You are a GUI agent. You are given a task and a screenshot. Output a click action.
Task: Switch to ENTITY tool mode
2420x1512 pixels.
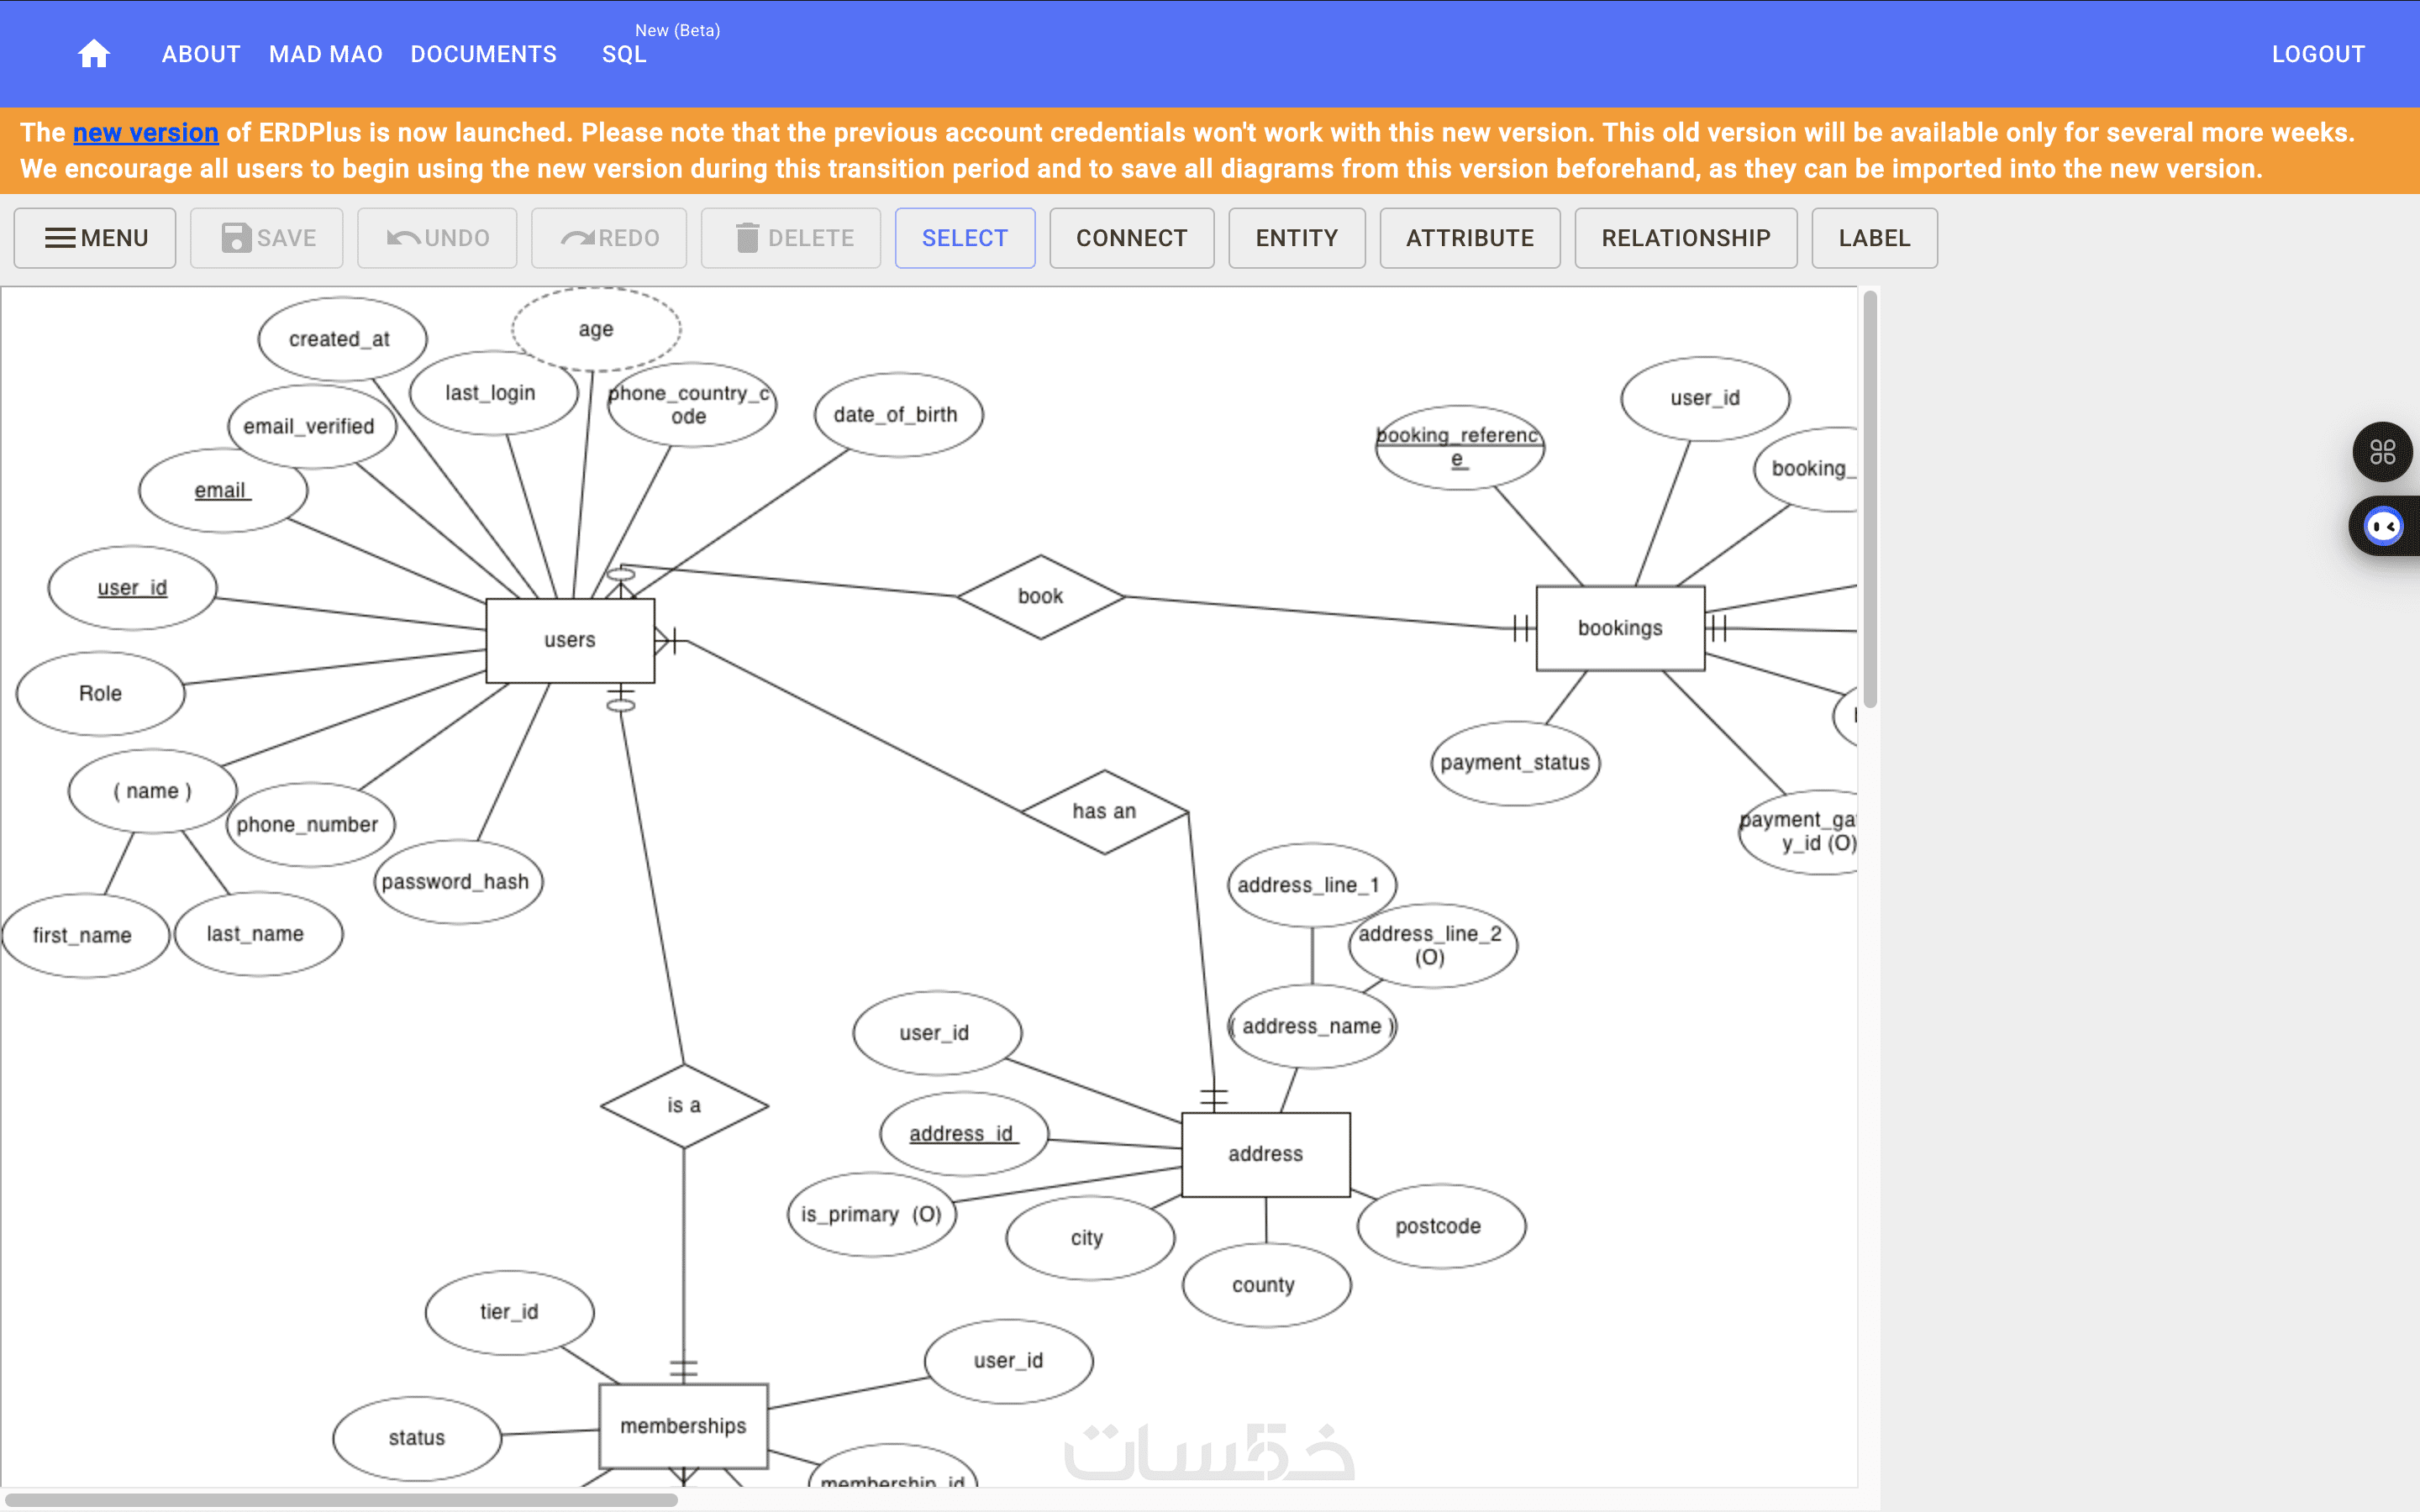coord(1296,238)
